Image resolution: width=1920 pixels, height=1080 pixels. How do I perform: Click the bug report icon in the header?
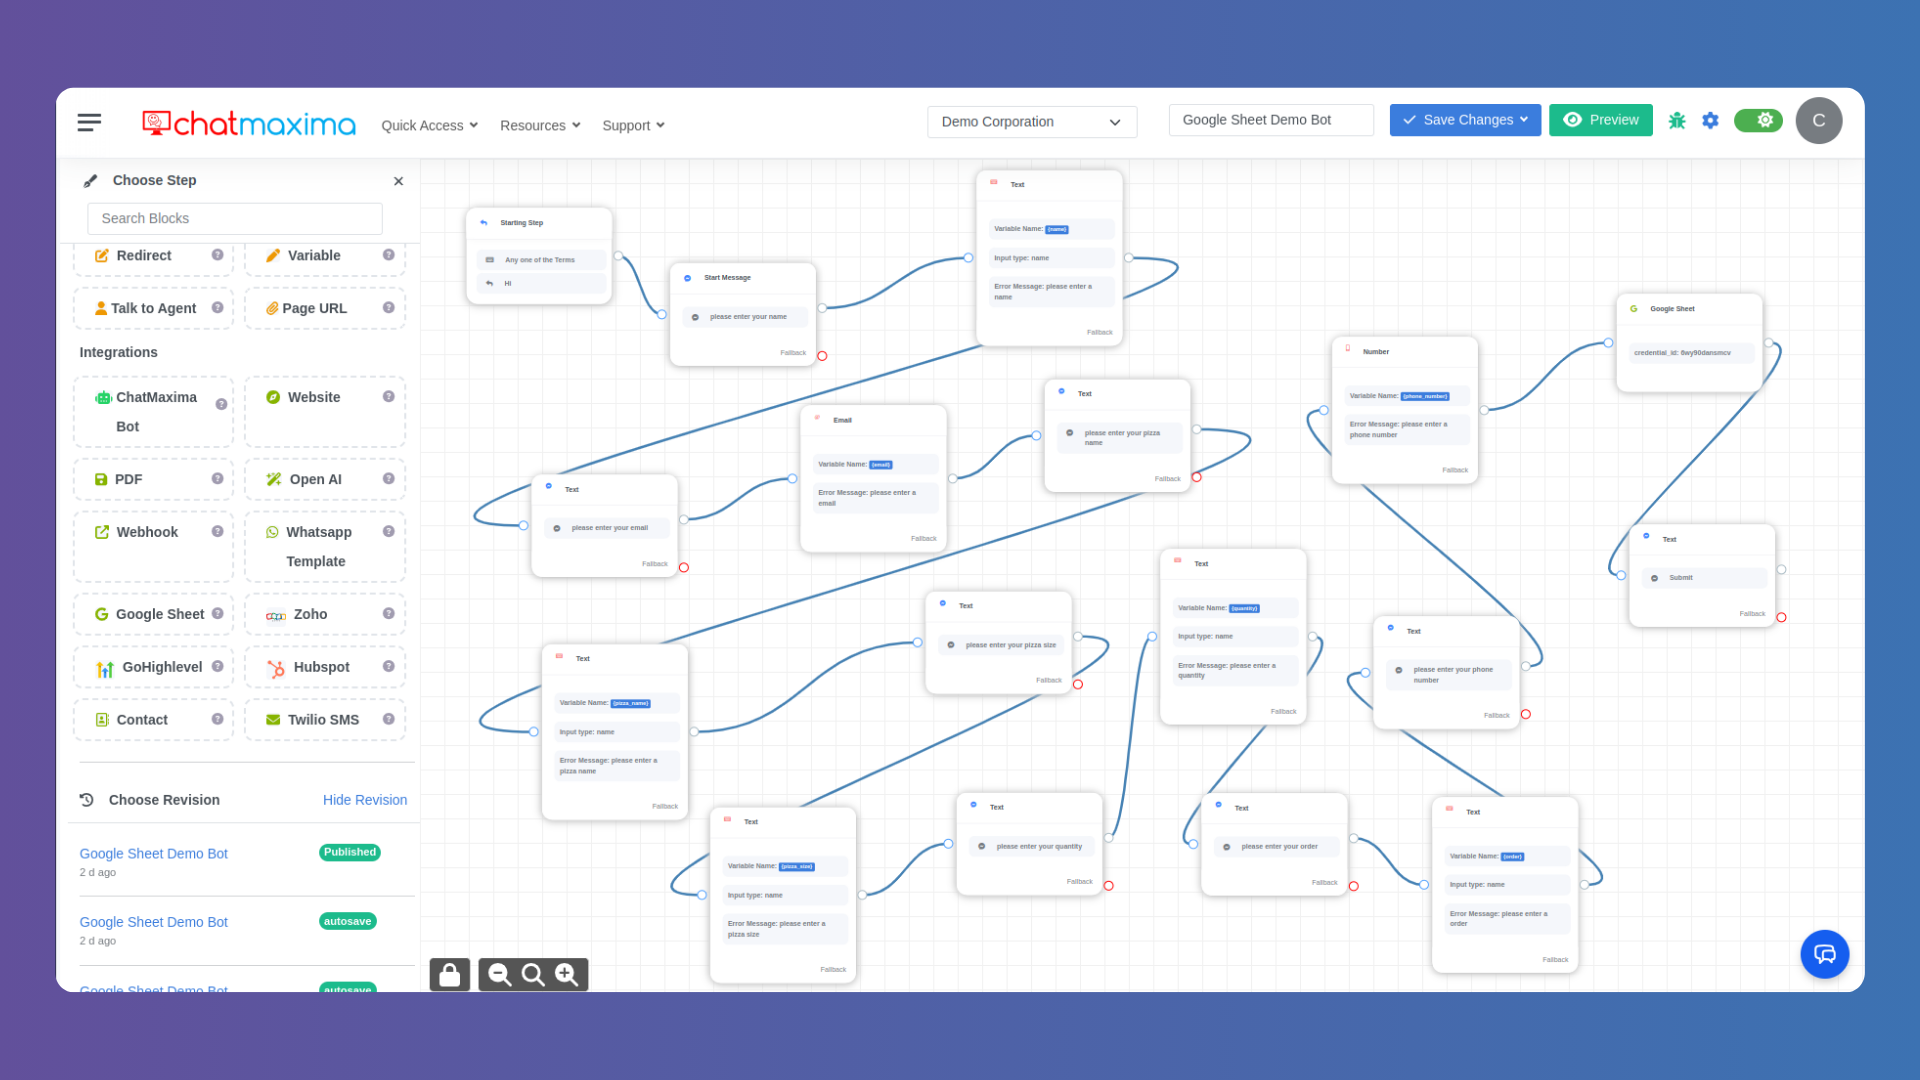point(1677,120)
